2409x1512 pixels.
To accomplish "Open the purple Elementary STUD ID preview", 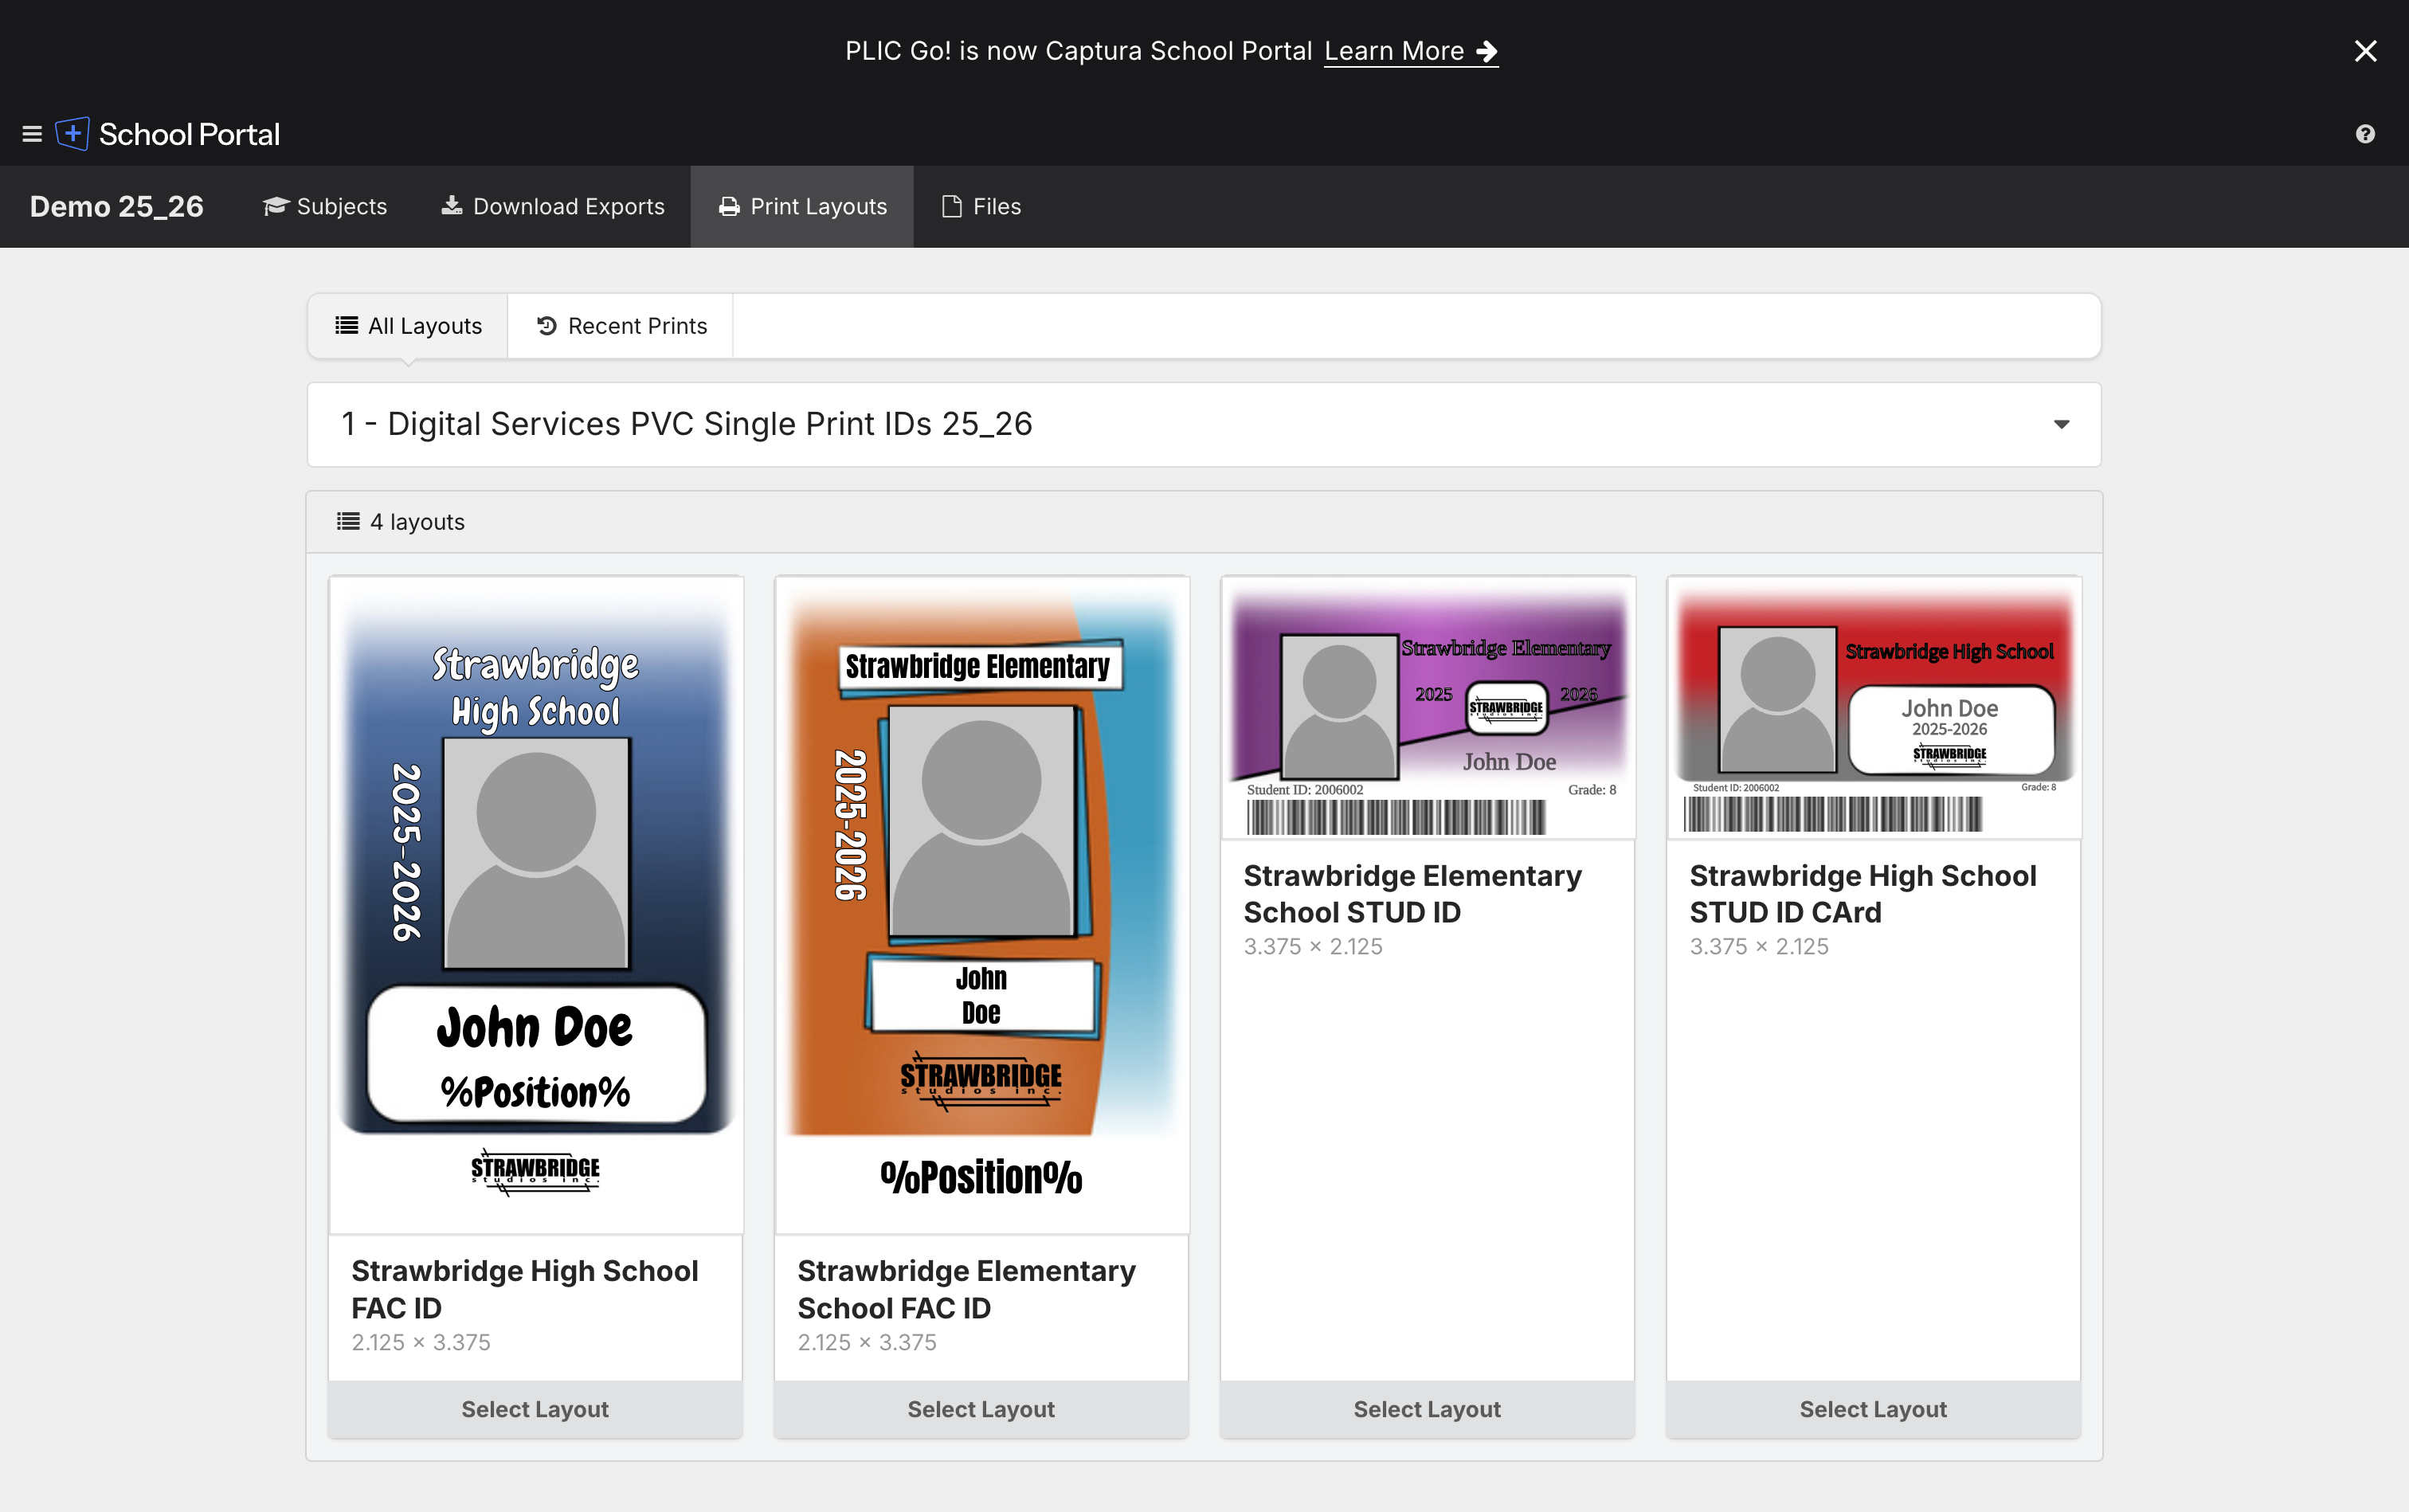I will point(1428,708).
